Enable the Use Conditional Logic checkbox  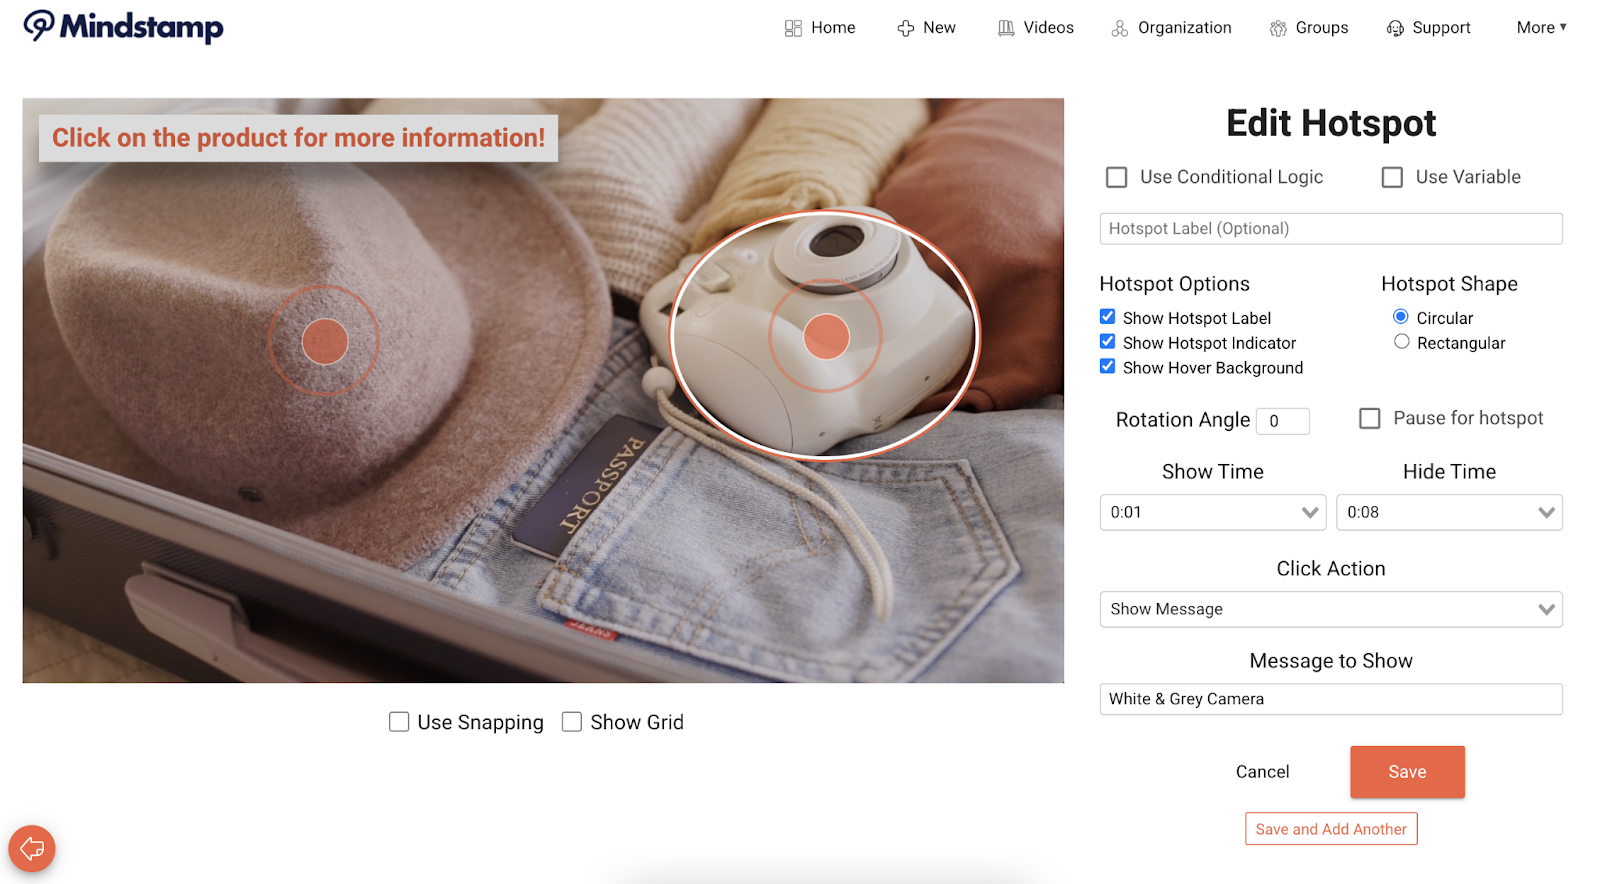1116,177
